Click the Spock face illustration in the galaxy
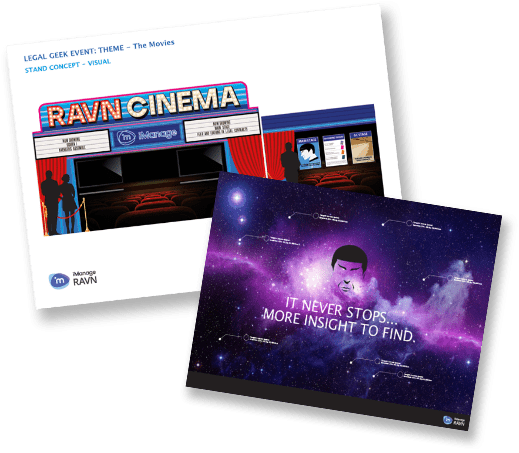This screenshot has width=519, height=453. (349, 269)
